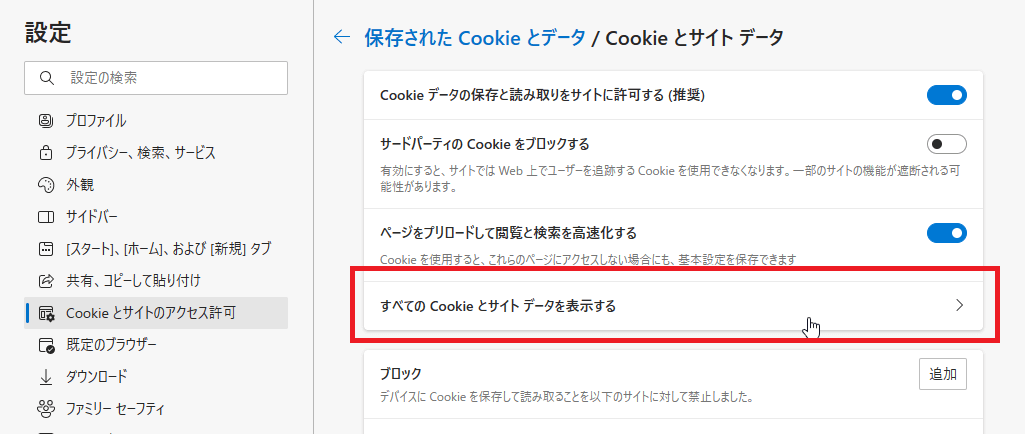Click the Downloads arrow icon
Image resolution: width=1025 pixels, height=434 pixels.
45,377
